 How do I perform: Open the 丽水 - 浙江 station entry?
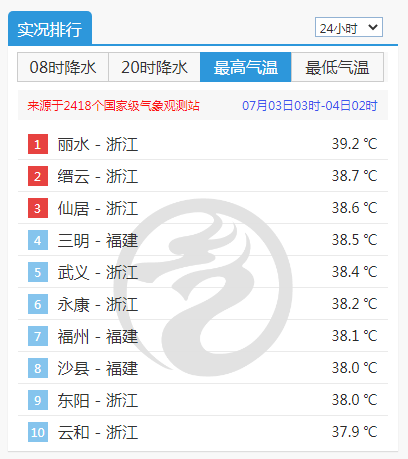click(x=98, y=144)
